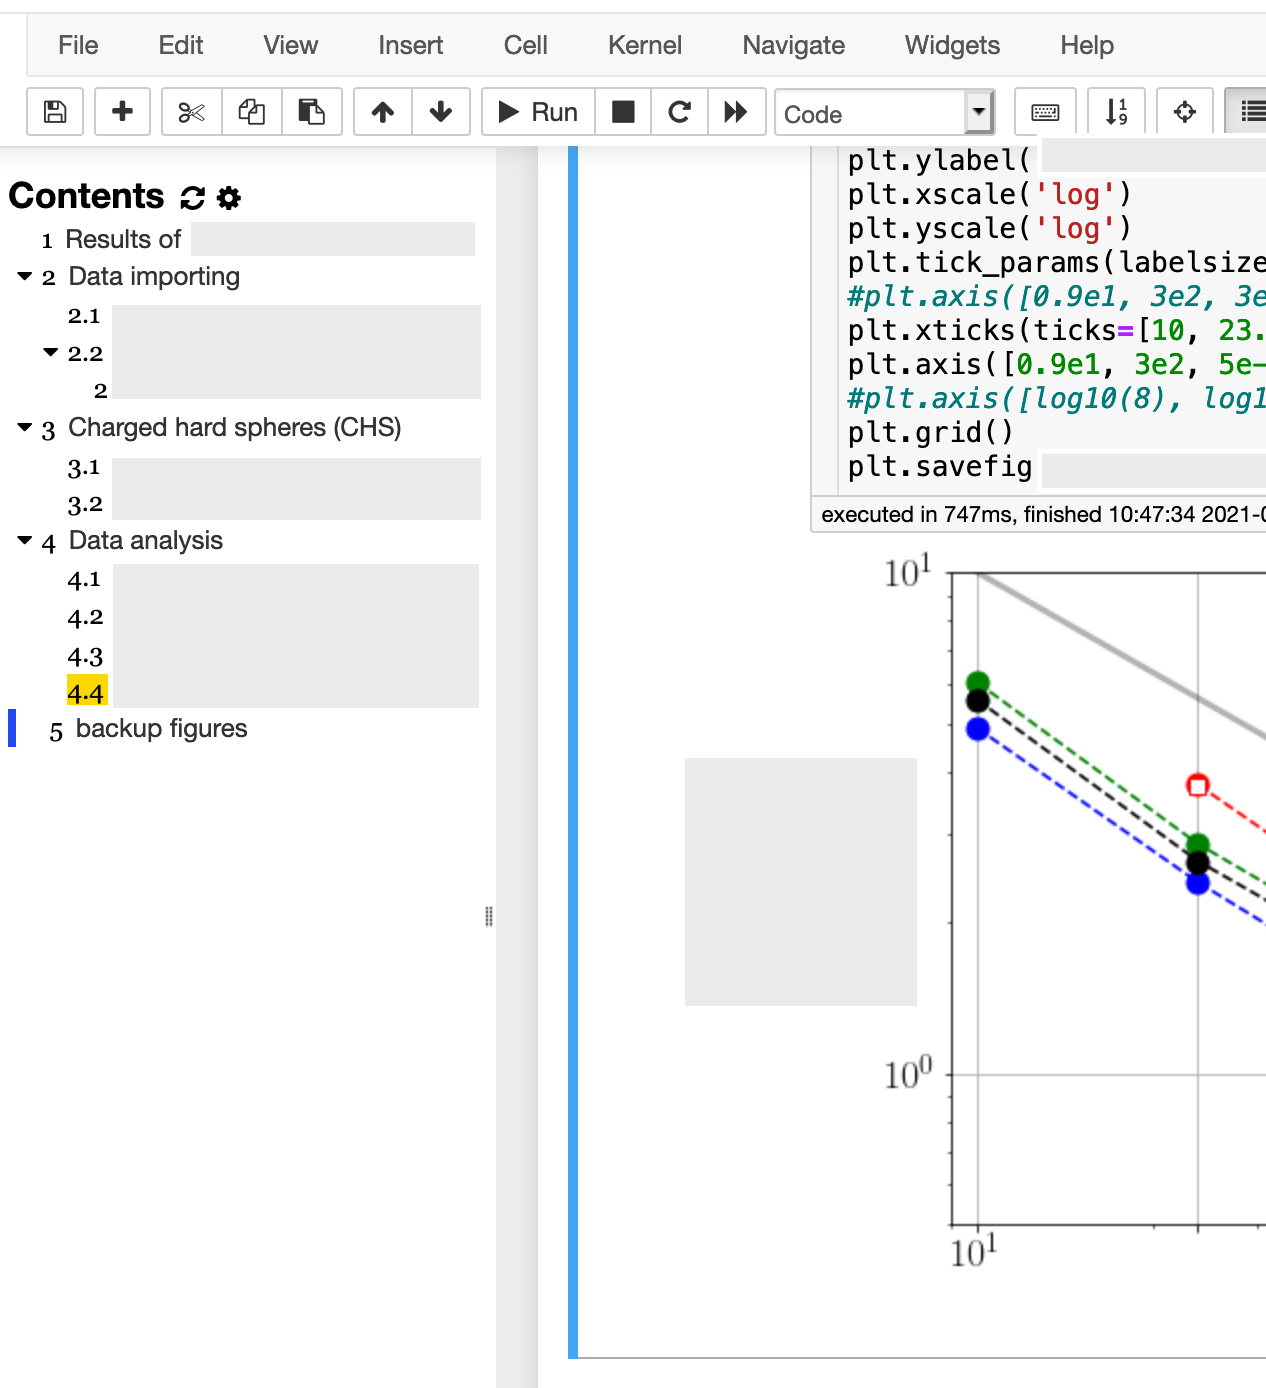1266x1388 pixels.
Task: Collapse the Data importing section
Action: (x=25, y=277)
